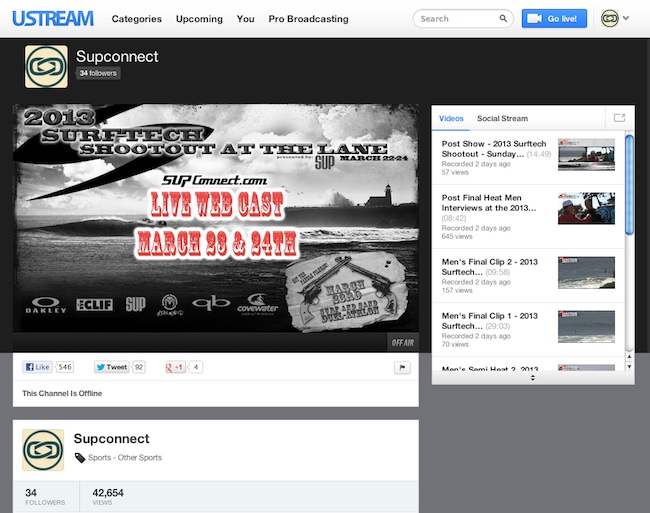Image resolution: width=650 pixels, height=513 pixels.
Task: Click 'This Channel Is Offline' text
Action: coord(62,393)
